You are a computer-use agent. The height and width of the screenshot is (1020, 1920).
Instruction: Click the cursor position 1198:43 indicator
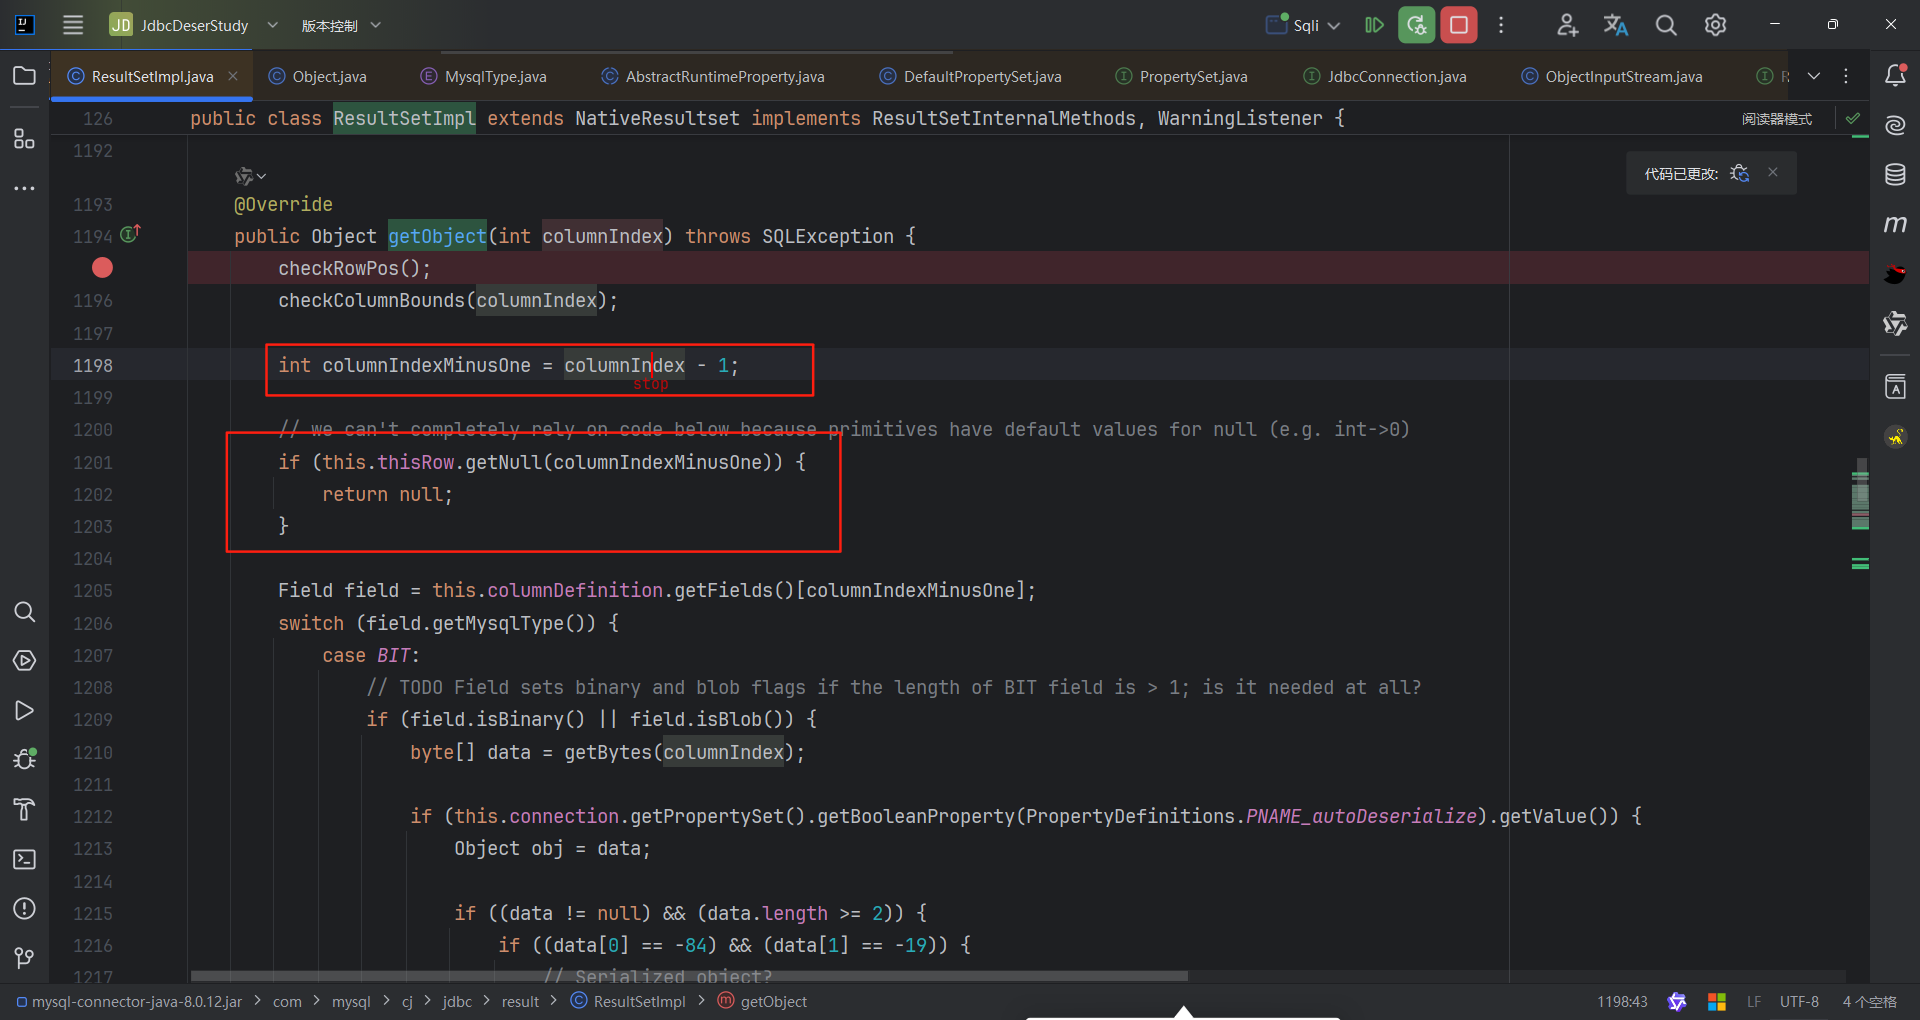pos(1622,1002)
